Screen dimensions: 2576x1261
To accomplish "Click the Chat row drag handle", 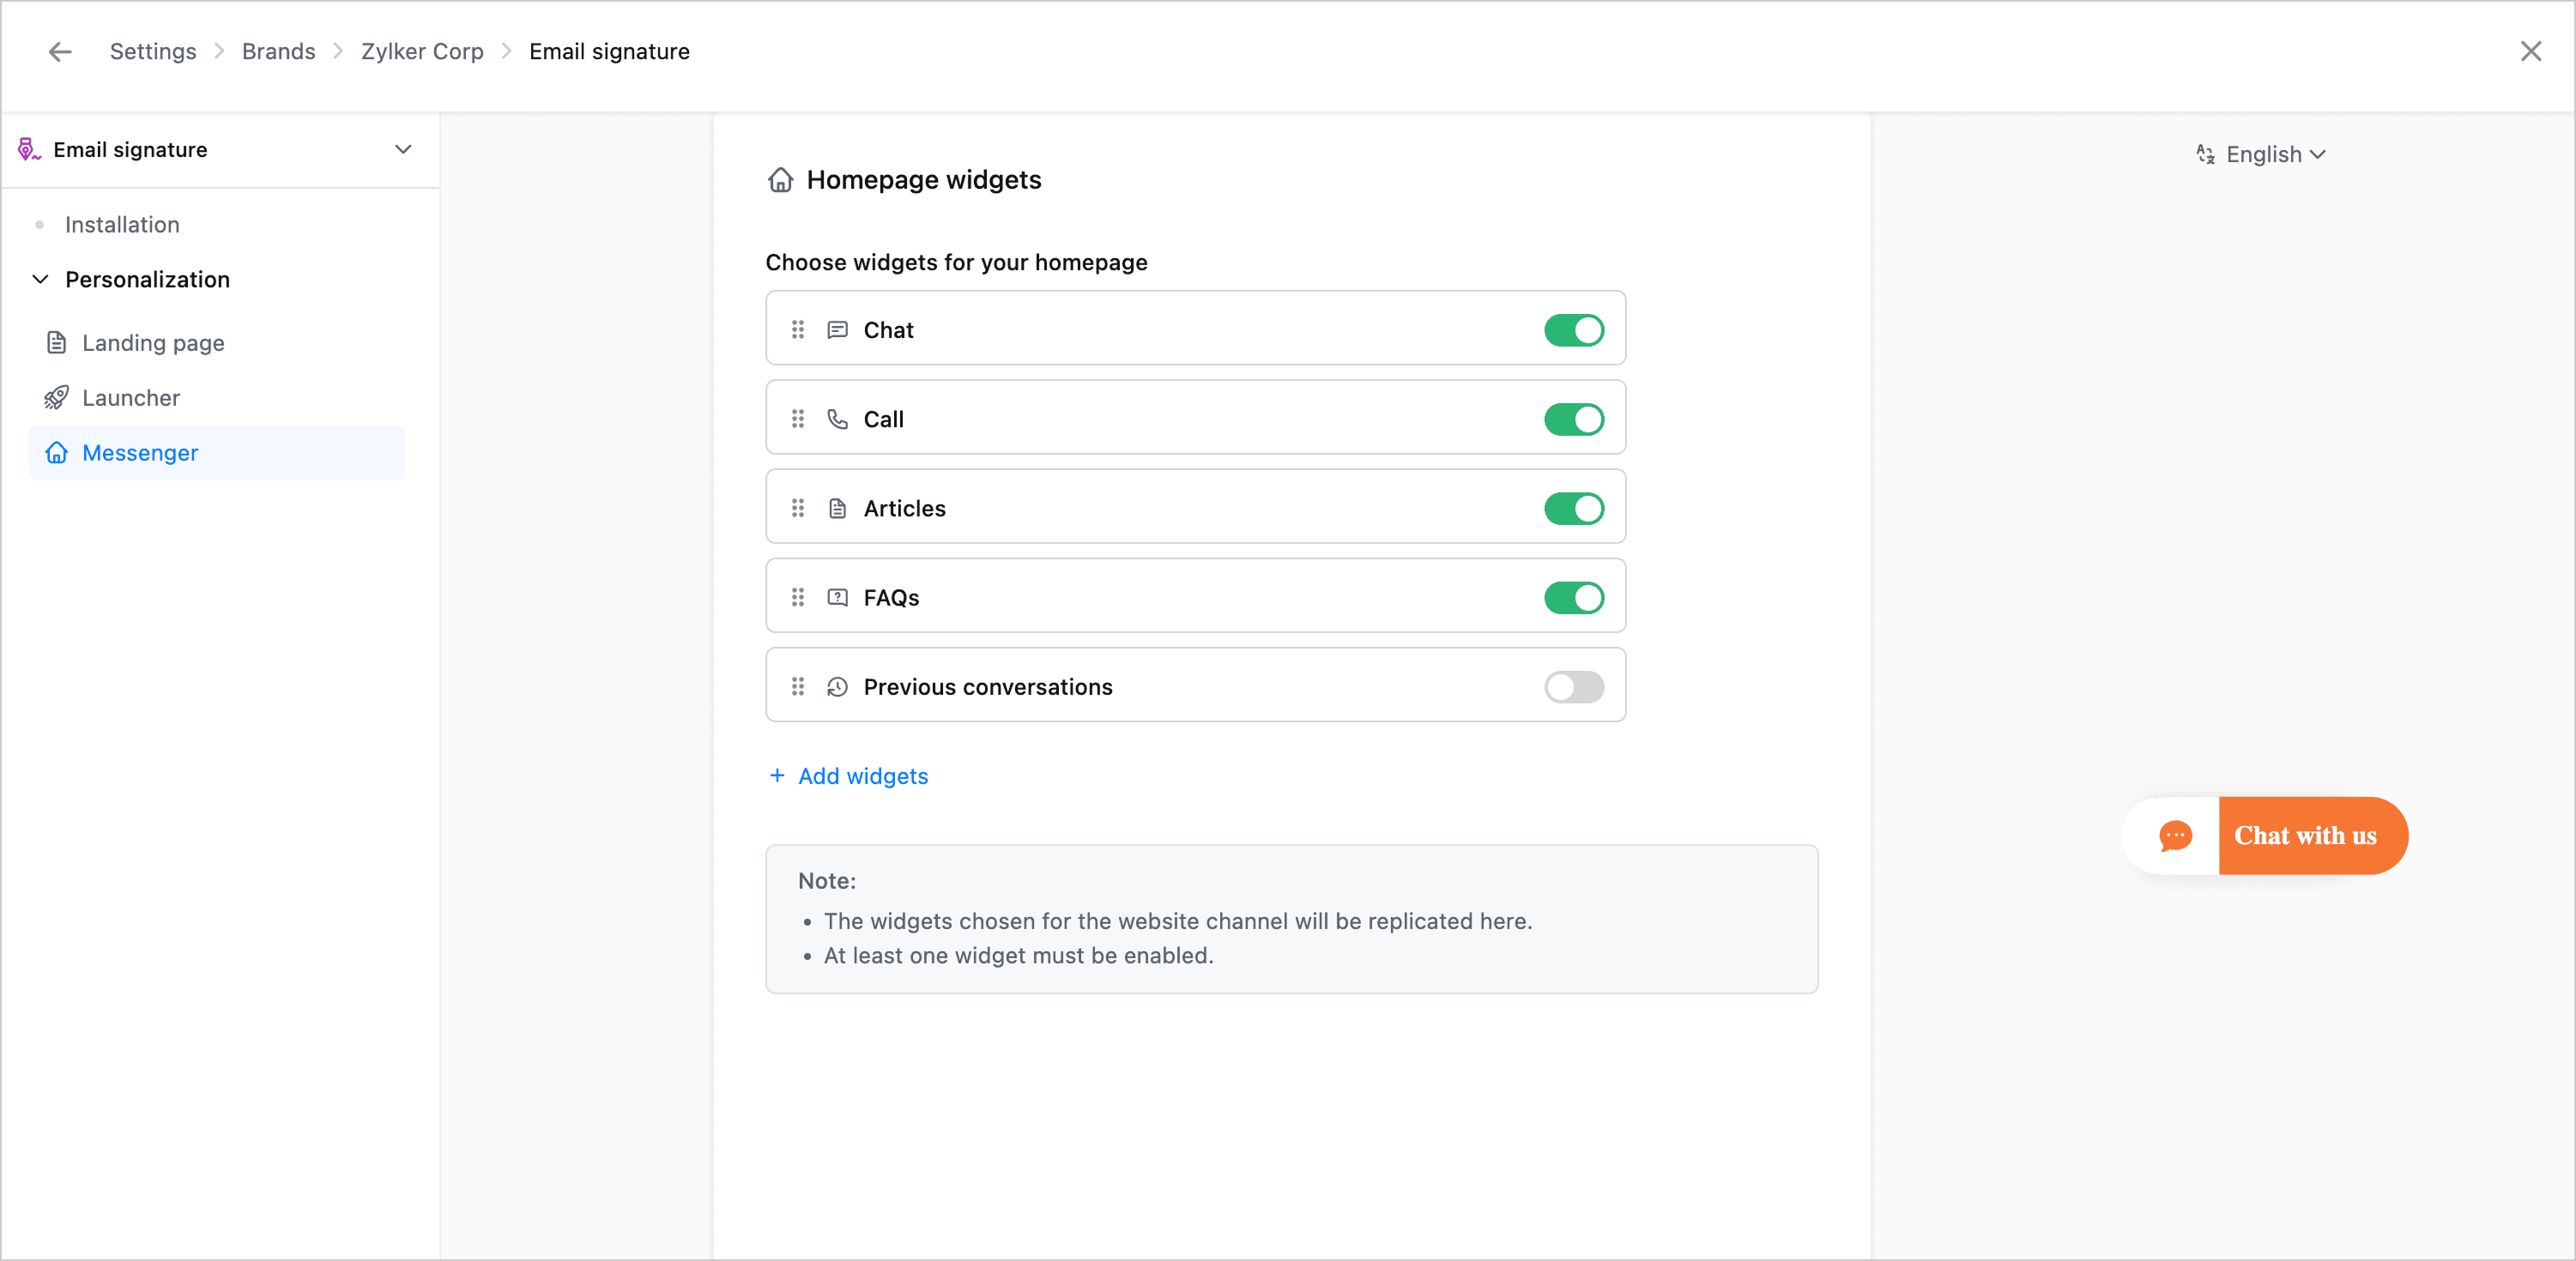I will click(x=797, y=330).
